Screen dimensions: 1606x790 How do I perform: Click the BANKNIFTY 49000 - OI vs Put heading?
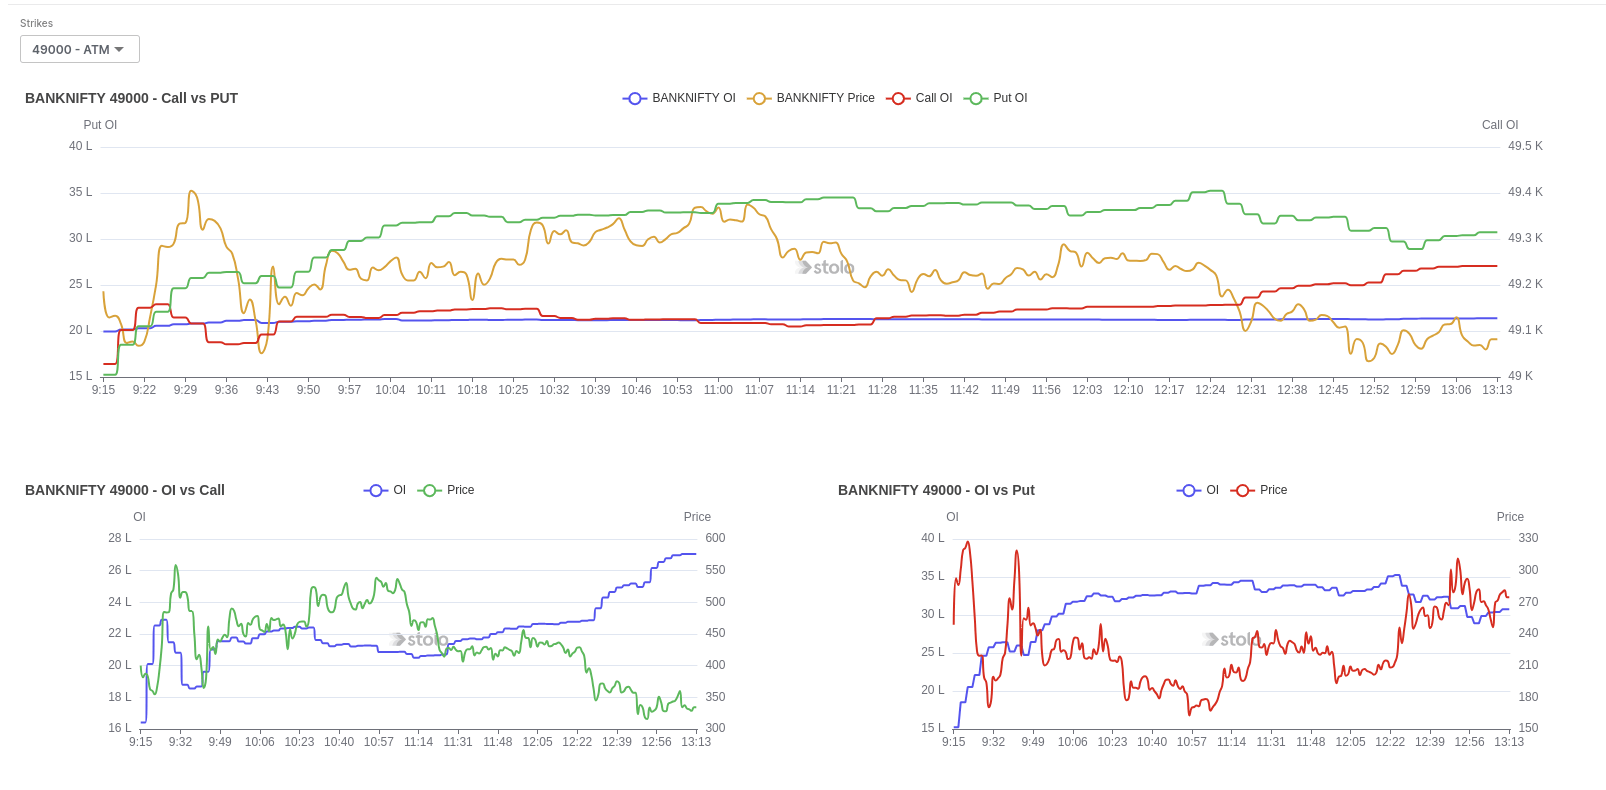(936, 490)
